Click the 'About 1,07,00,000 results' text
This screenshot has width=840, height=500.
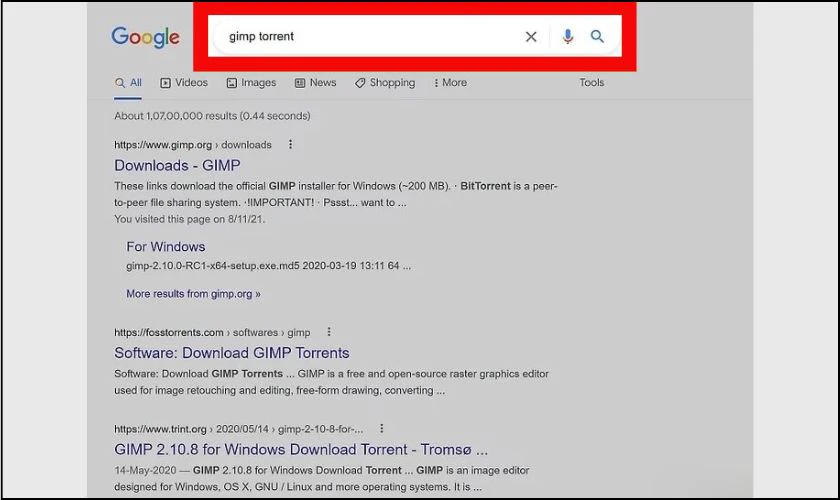click(x=212, y=116)
